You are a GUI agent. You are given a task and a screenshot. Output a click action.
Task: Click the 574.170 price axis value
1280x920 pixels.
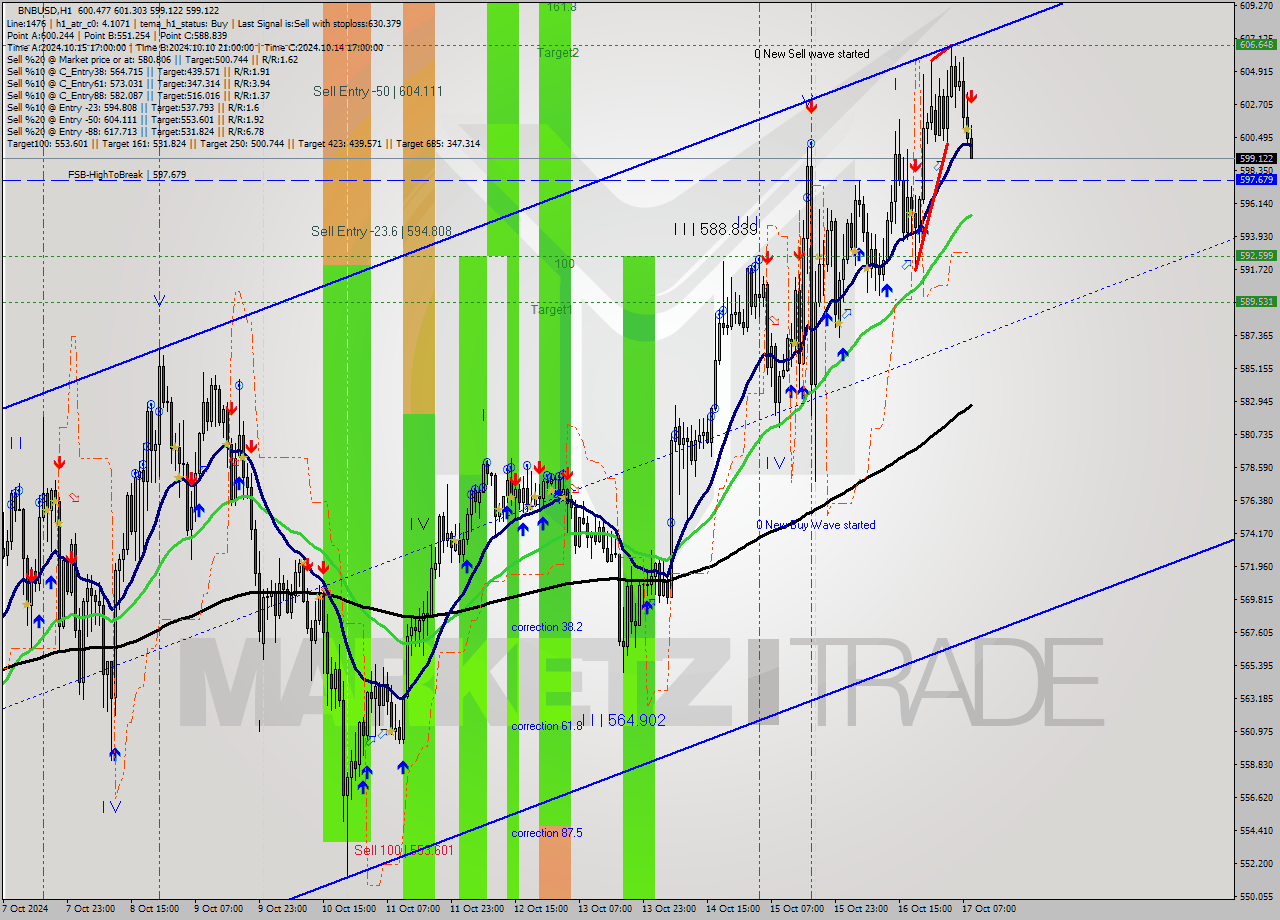click(x=1255, y=533)
